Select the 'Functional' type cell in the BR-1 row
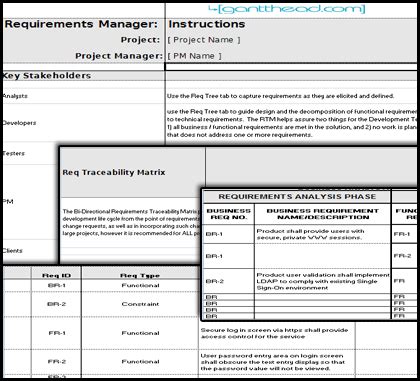420x381 pixels. (x=140, y=286)
